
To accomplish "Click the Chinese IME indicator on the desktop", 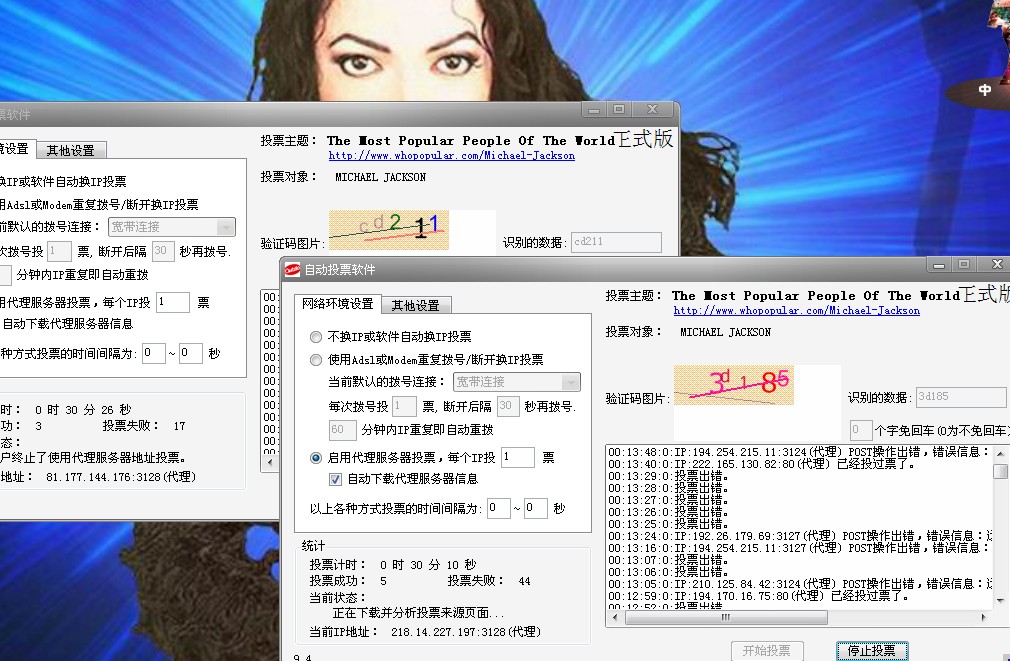I will pyautogui.click(x=985, y=90).
